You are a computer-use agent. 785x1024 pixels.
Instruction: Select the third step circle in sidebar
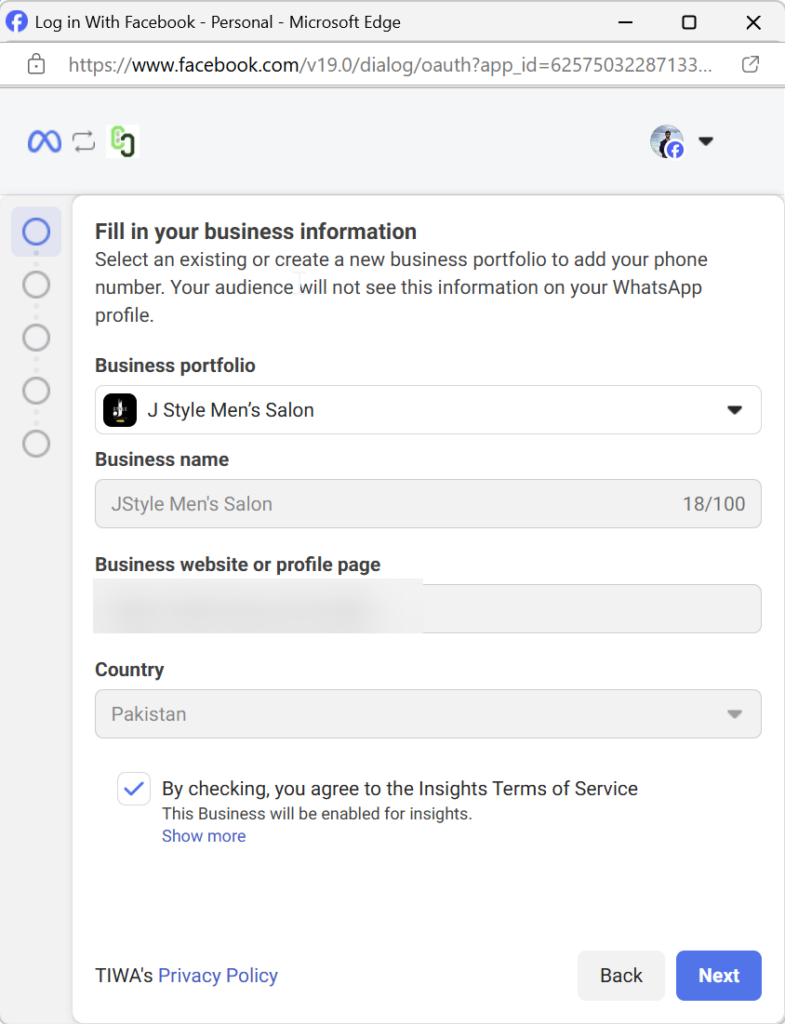pos(36,338)
